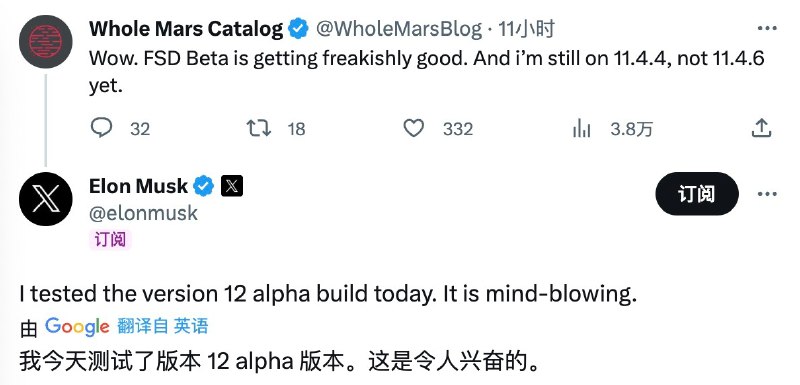Click the 翻译自 英语 translation link
Image resolution: width=800 pixels, height=385 pixels.
click(x=163, y=326)
